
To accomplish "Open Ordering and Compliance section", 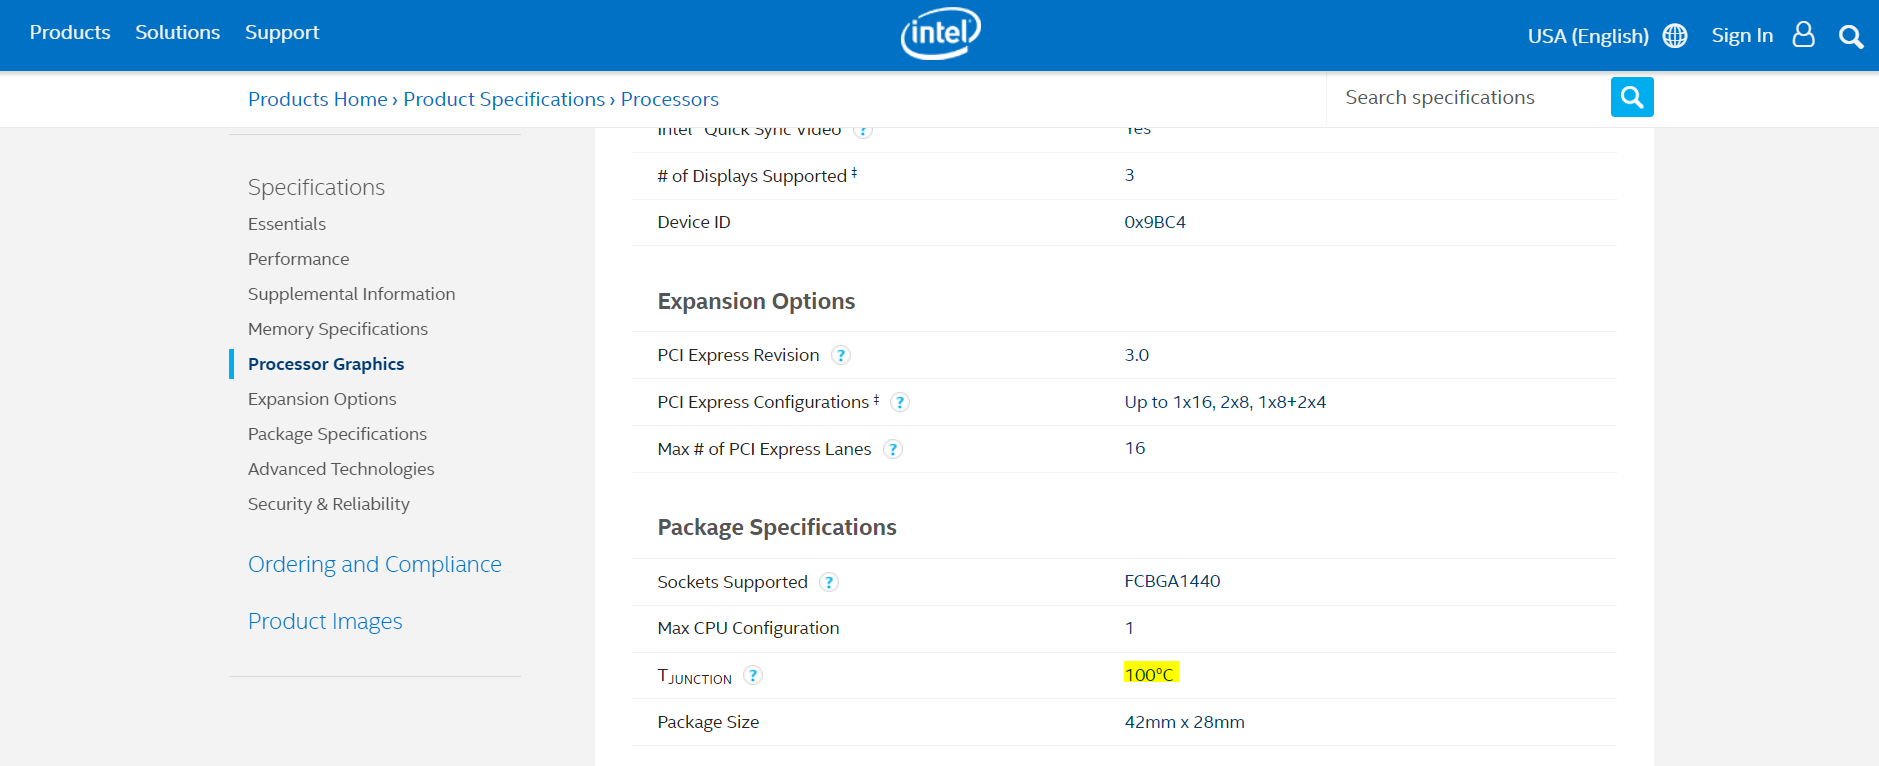I will (374, 564).
